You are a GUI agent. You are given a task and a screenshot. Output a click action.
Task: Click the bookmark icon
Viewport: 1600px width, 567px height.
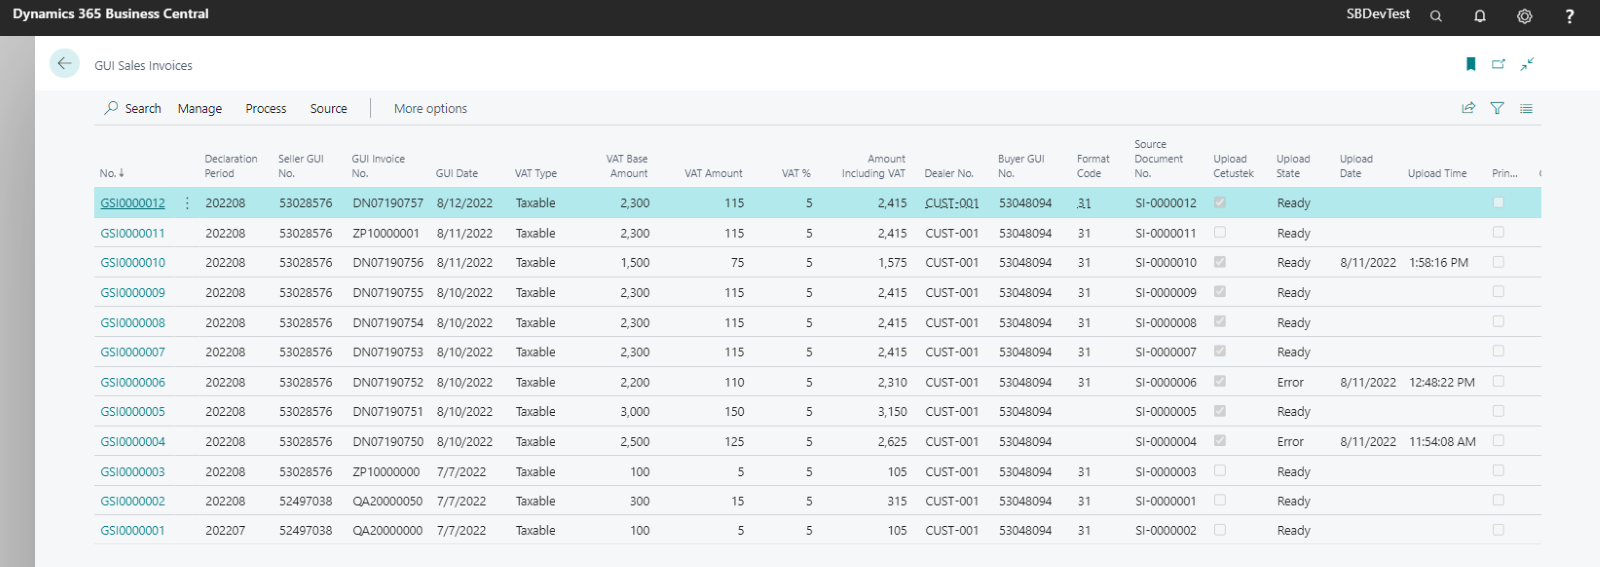tap(1471, 64)
